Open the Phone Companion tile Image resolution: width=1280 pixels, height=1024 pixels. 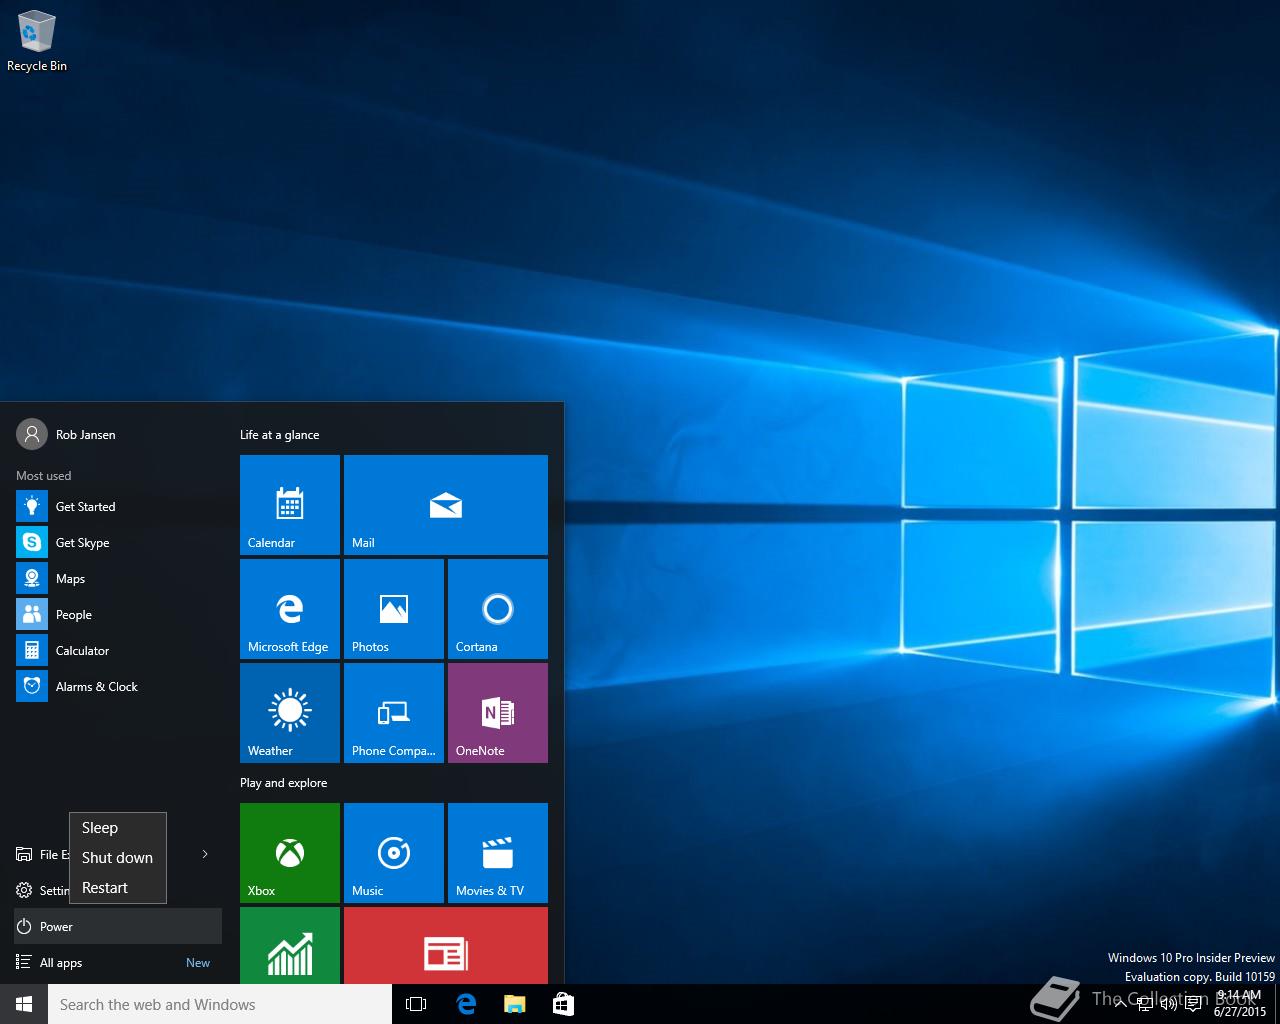[394, 713]
